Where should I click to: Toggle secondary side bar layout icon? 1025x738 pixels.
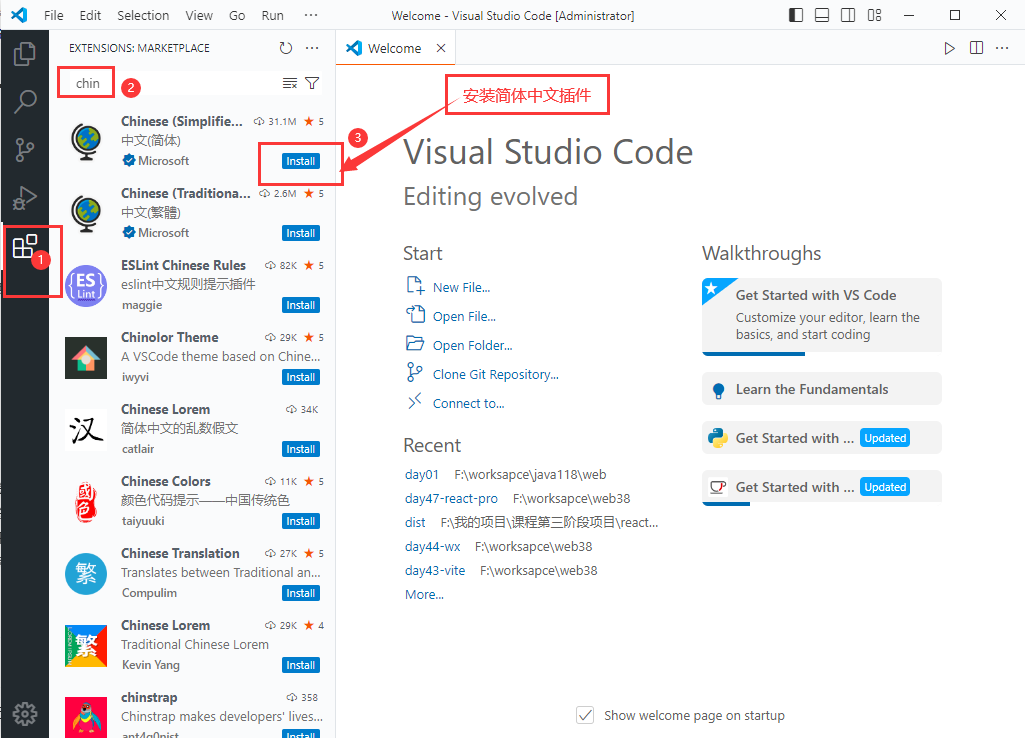click(848, 15)
